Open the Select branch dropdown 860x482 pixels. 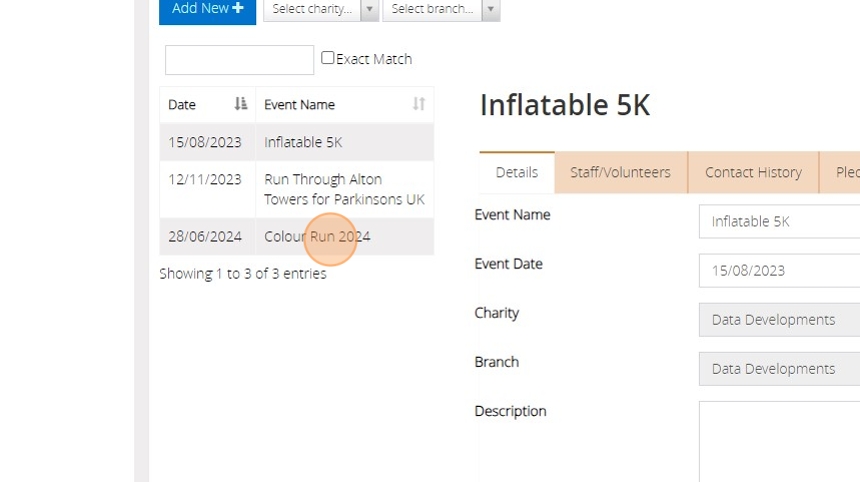[441, 9]
